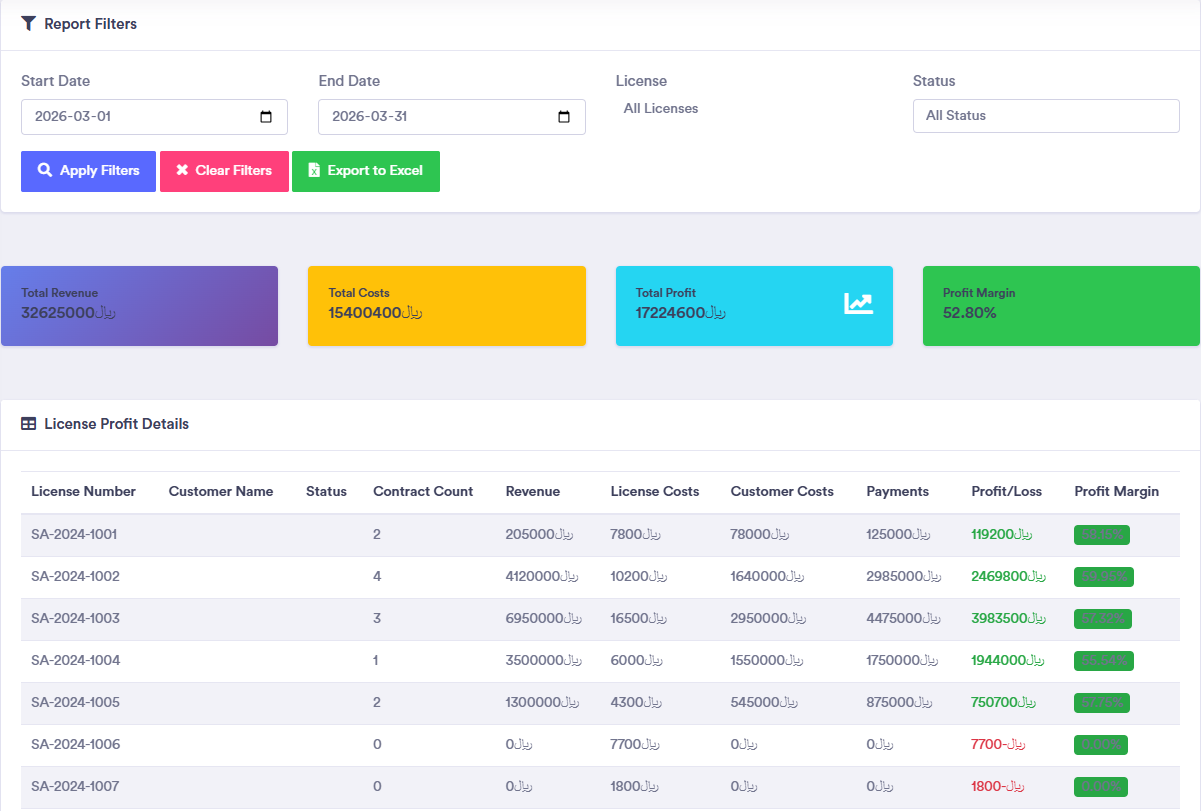The image size is (1201, 811).
Task: Focus the End Date field showing 2026-03-31
Action: click(x=452, y=117)
